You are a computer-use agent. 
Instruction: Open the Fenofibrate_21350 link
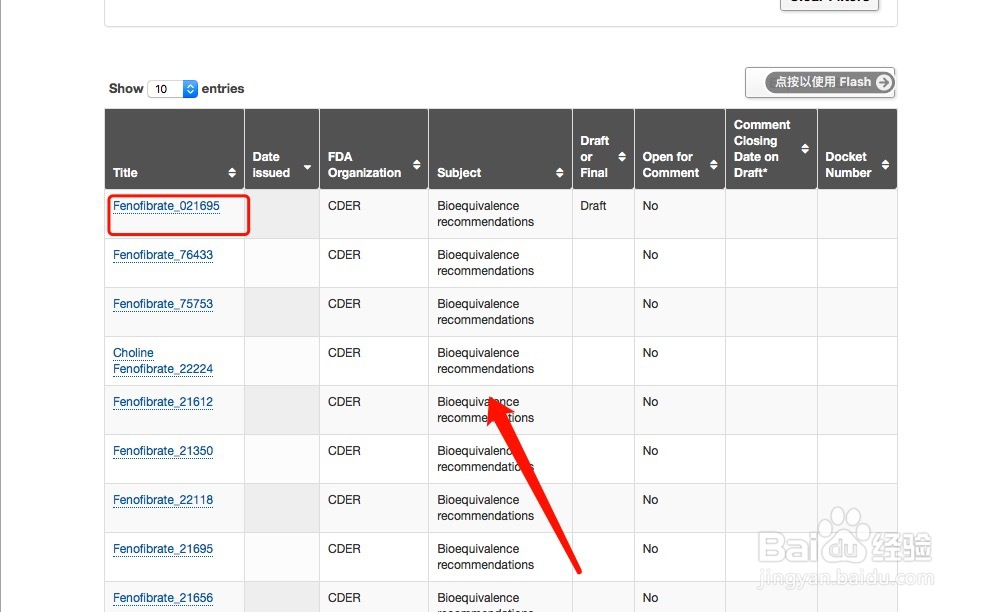163,451
